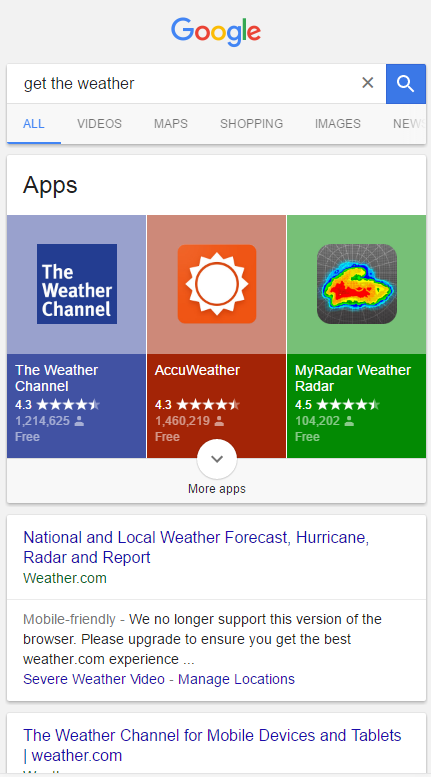Open The Weather Channel app icon
This screenshot has height=777, width=431.
click(x=77, y=284)
